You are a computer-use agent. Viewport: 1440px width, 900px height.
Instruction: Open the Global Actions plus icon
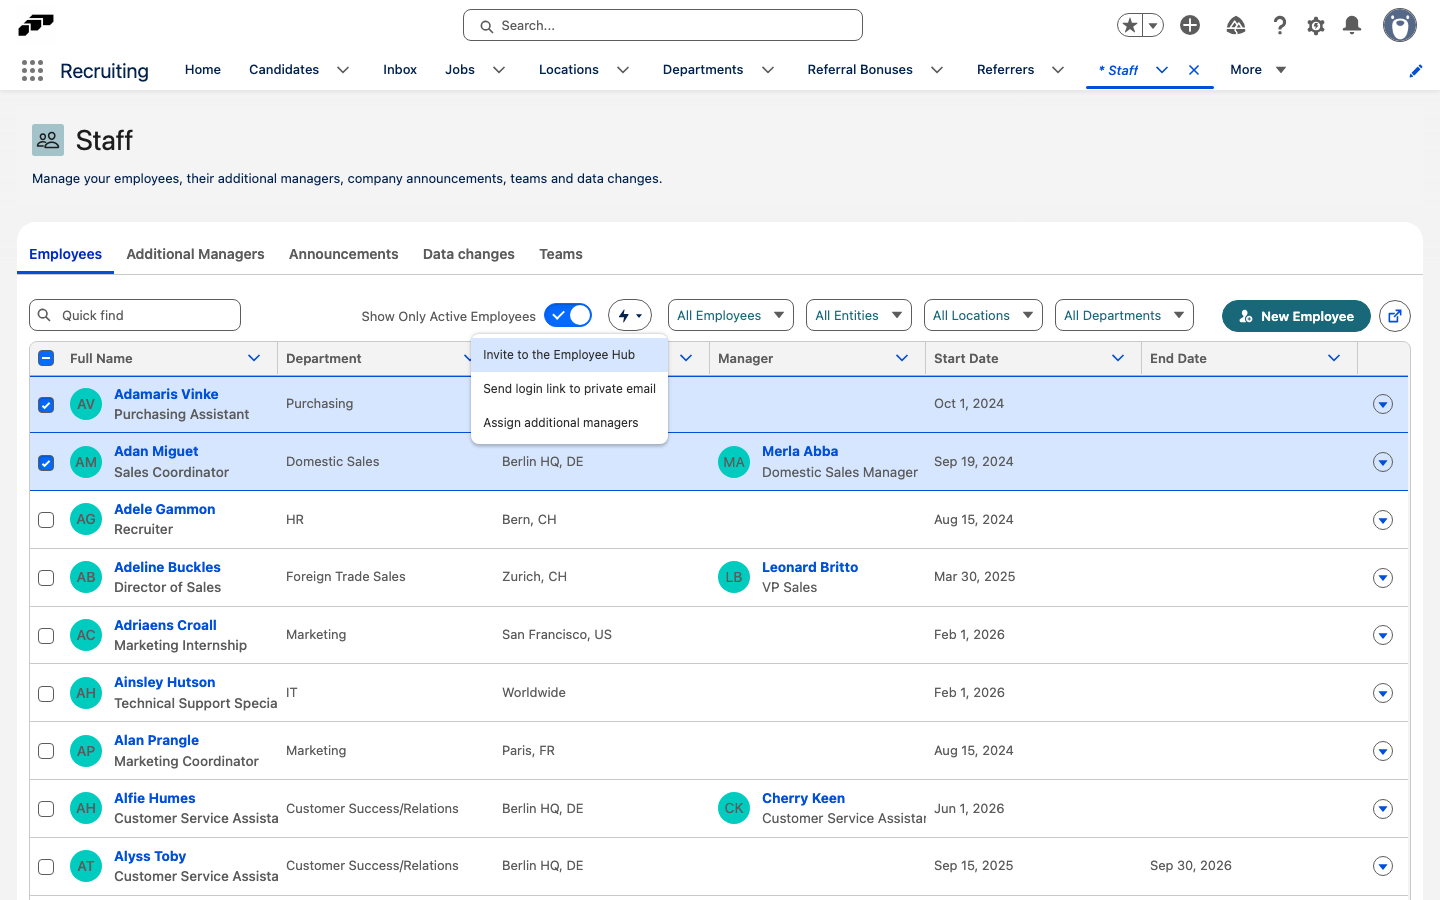tap(1190, 25)
